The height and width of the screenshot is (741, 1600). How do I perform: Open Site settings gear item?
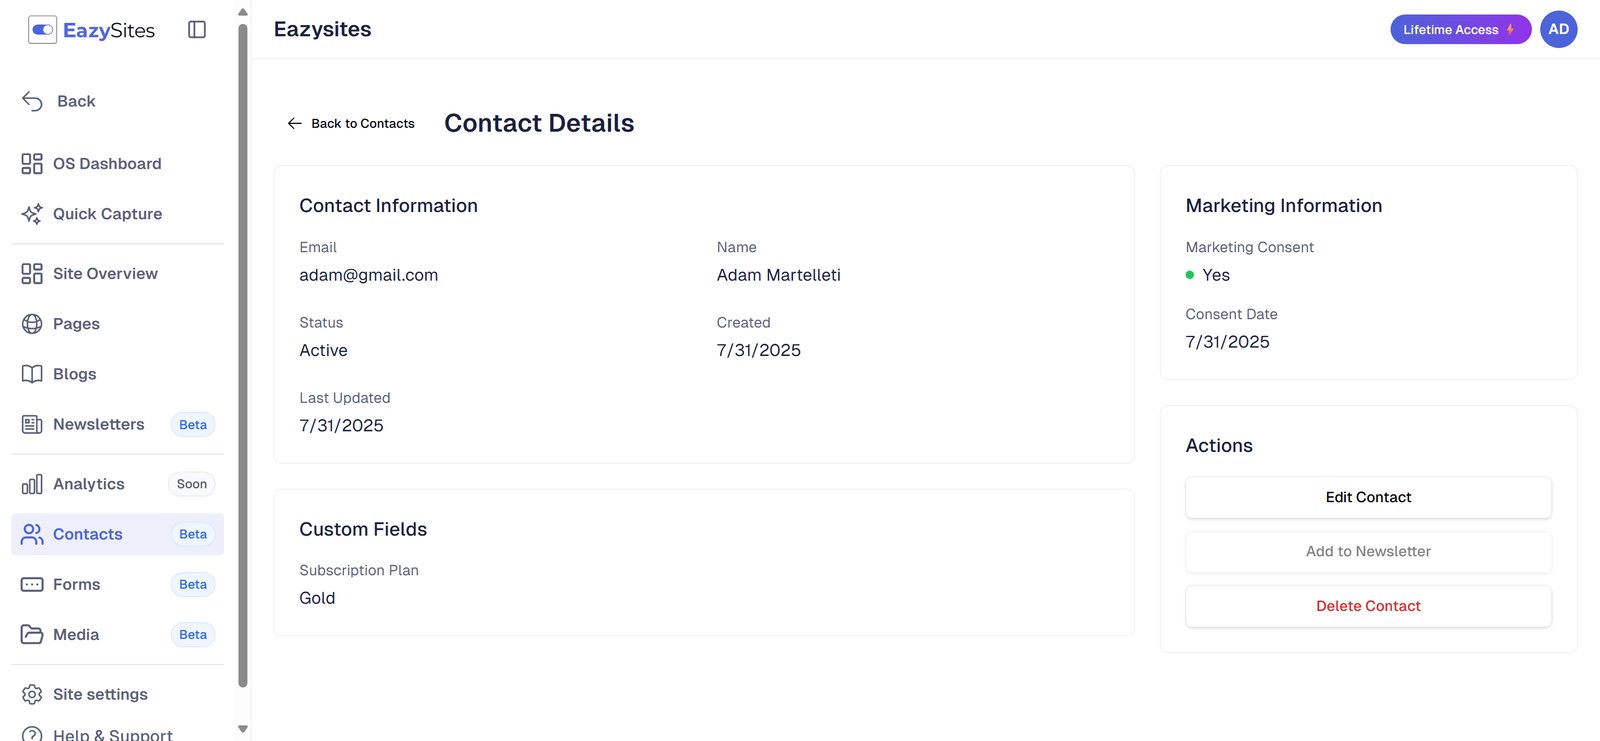pos(100,694)
